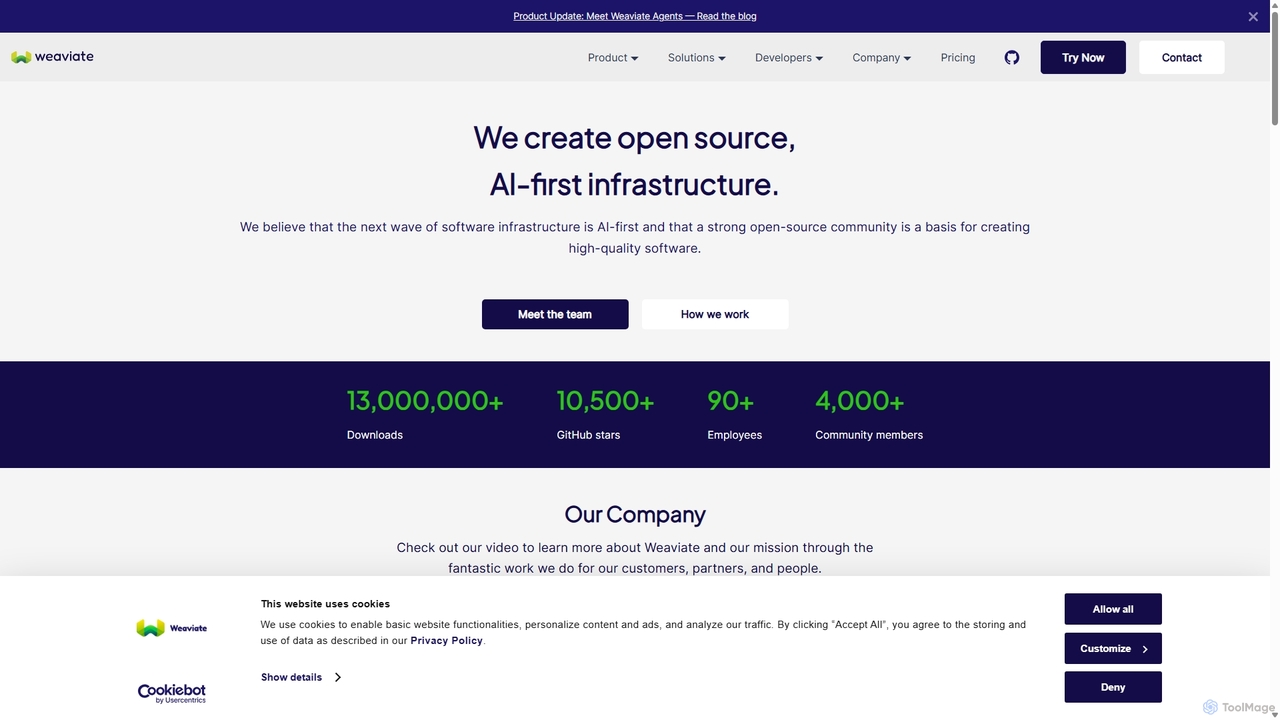
Task: Accept cookies with Allow all
Action: click(1113, 609)
